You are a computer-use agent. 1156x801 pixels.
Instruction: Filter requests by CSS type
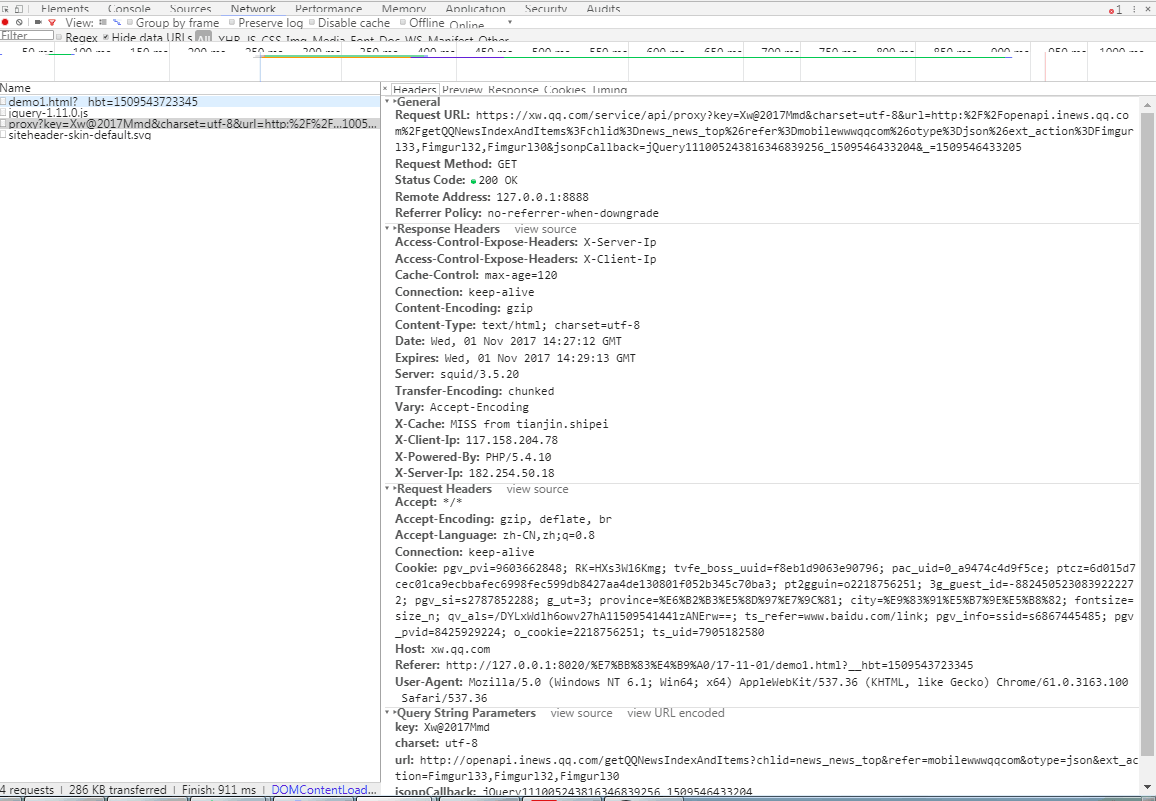coord(271,38)
